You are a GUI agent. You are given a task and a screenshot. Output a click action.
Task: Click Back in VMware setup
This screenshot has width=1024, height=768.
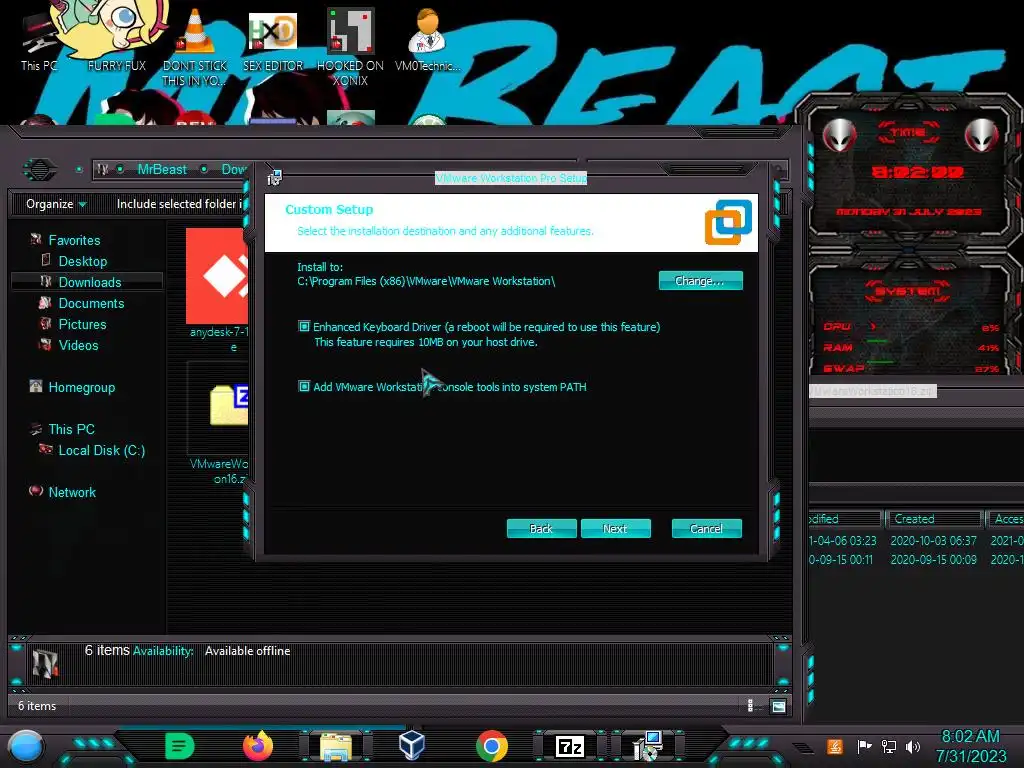541,528
